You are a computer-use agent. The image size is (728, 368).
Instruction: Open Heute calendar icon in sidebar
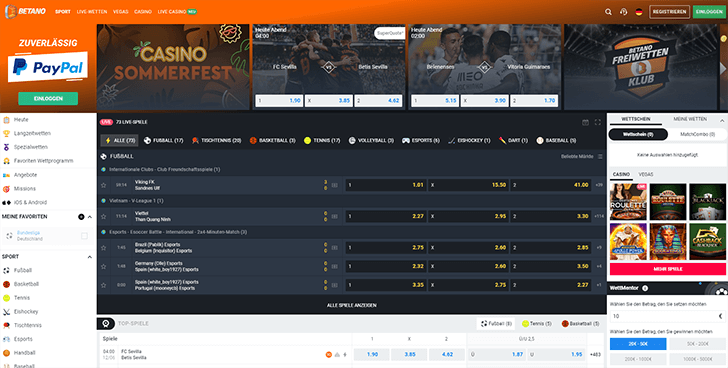[x=6, y=120]
